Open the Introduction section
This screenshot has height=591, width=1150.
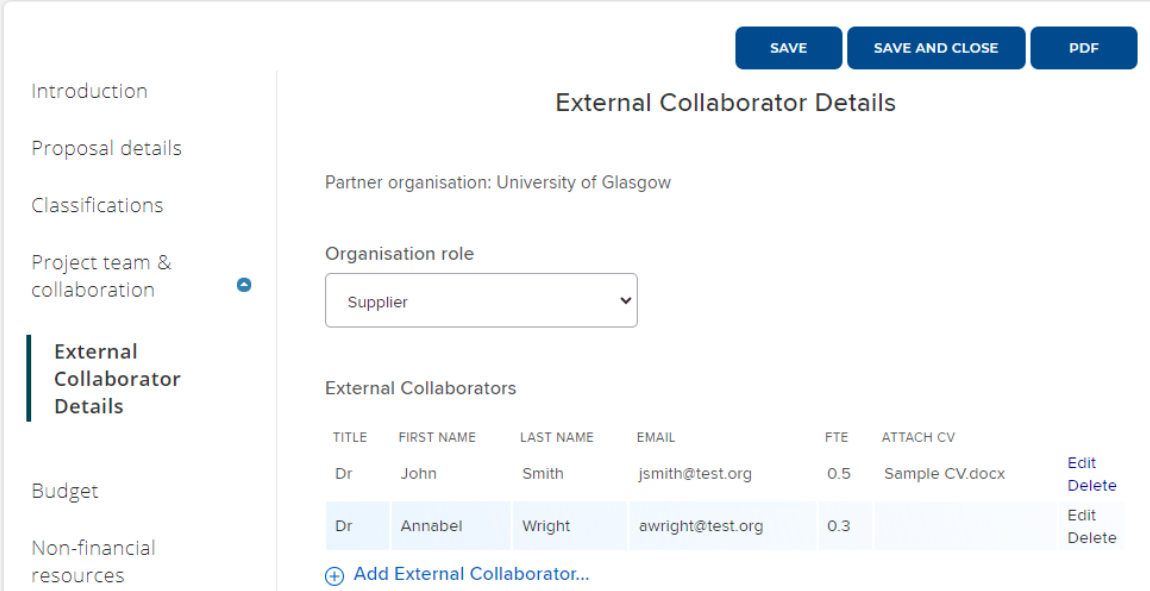(89, 91)
